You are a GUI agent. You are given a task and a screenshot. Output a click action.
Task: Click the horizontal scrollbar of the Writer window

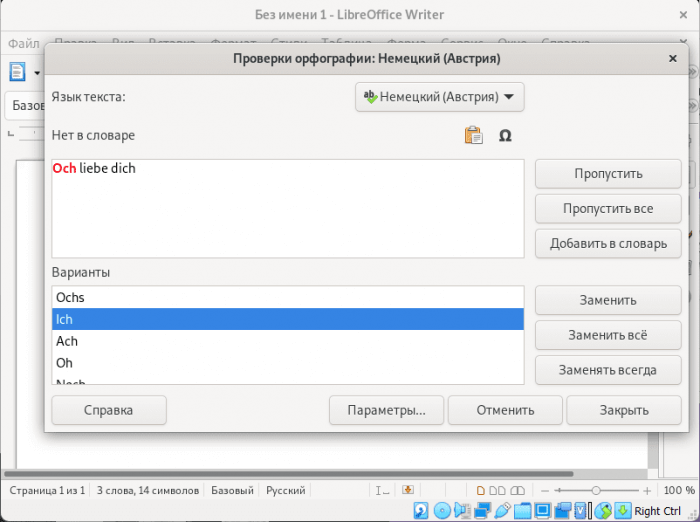tap(288, 473)
